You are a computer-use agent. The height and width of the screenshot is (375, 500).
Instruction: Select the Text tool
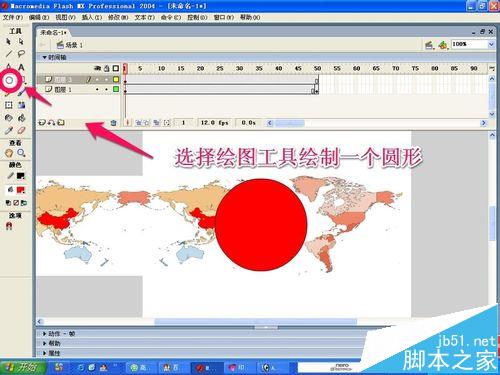(x=21, y=67)
